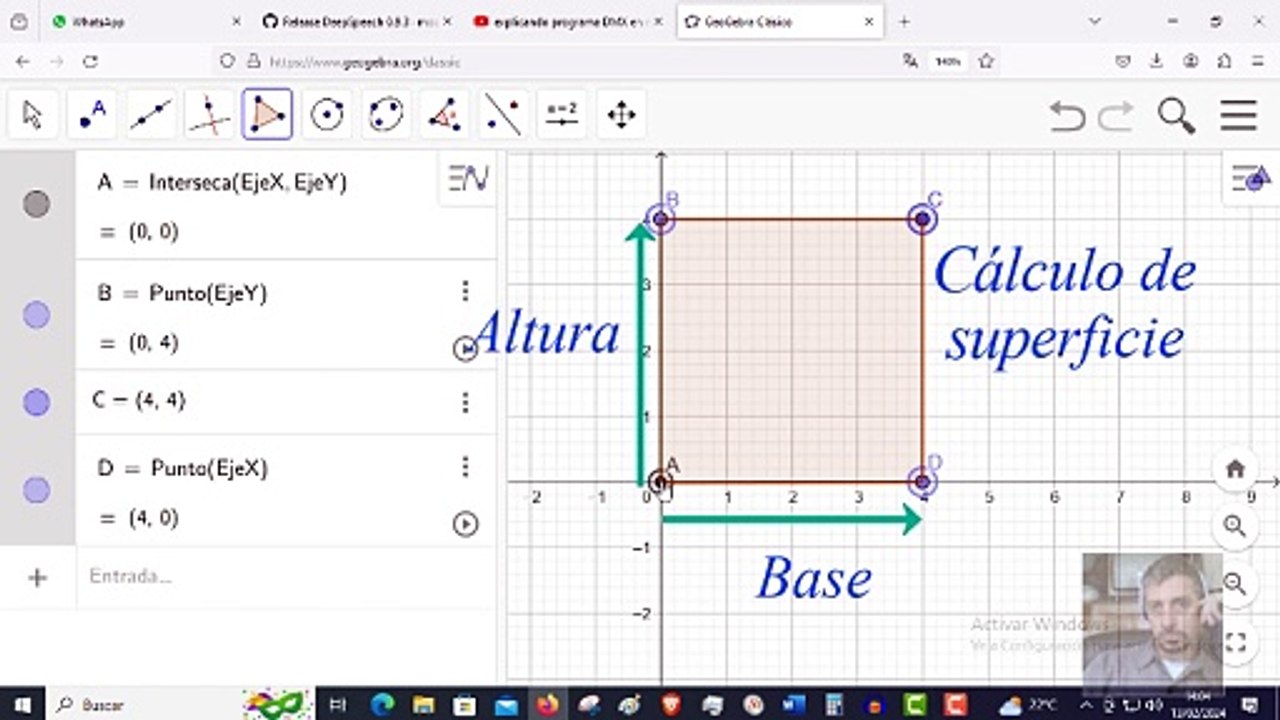Click the Windows Buscar search box
Screen dimensions: 1280x720
pyautogui.click(x=180, y=704)
